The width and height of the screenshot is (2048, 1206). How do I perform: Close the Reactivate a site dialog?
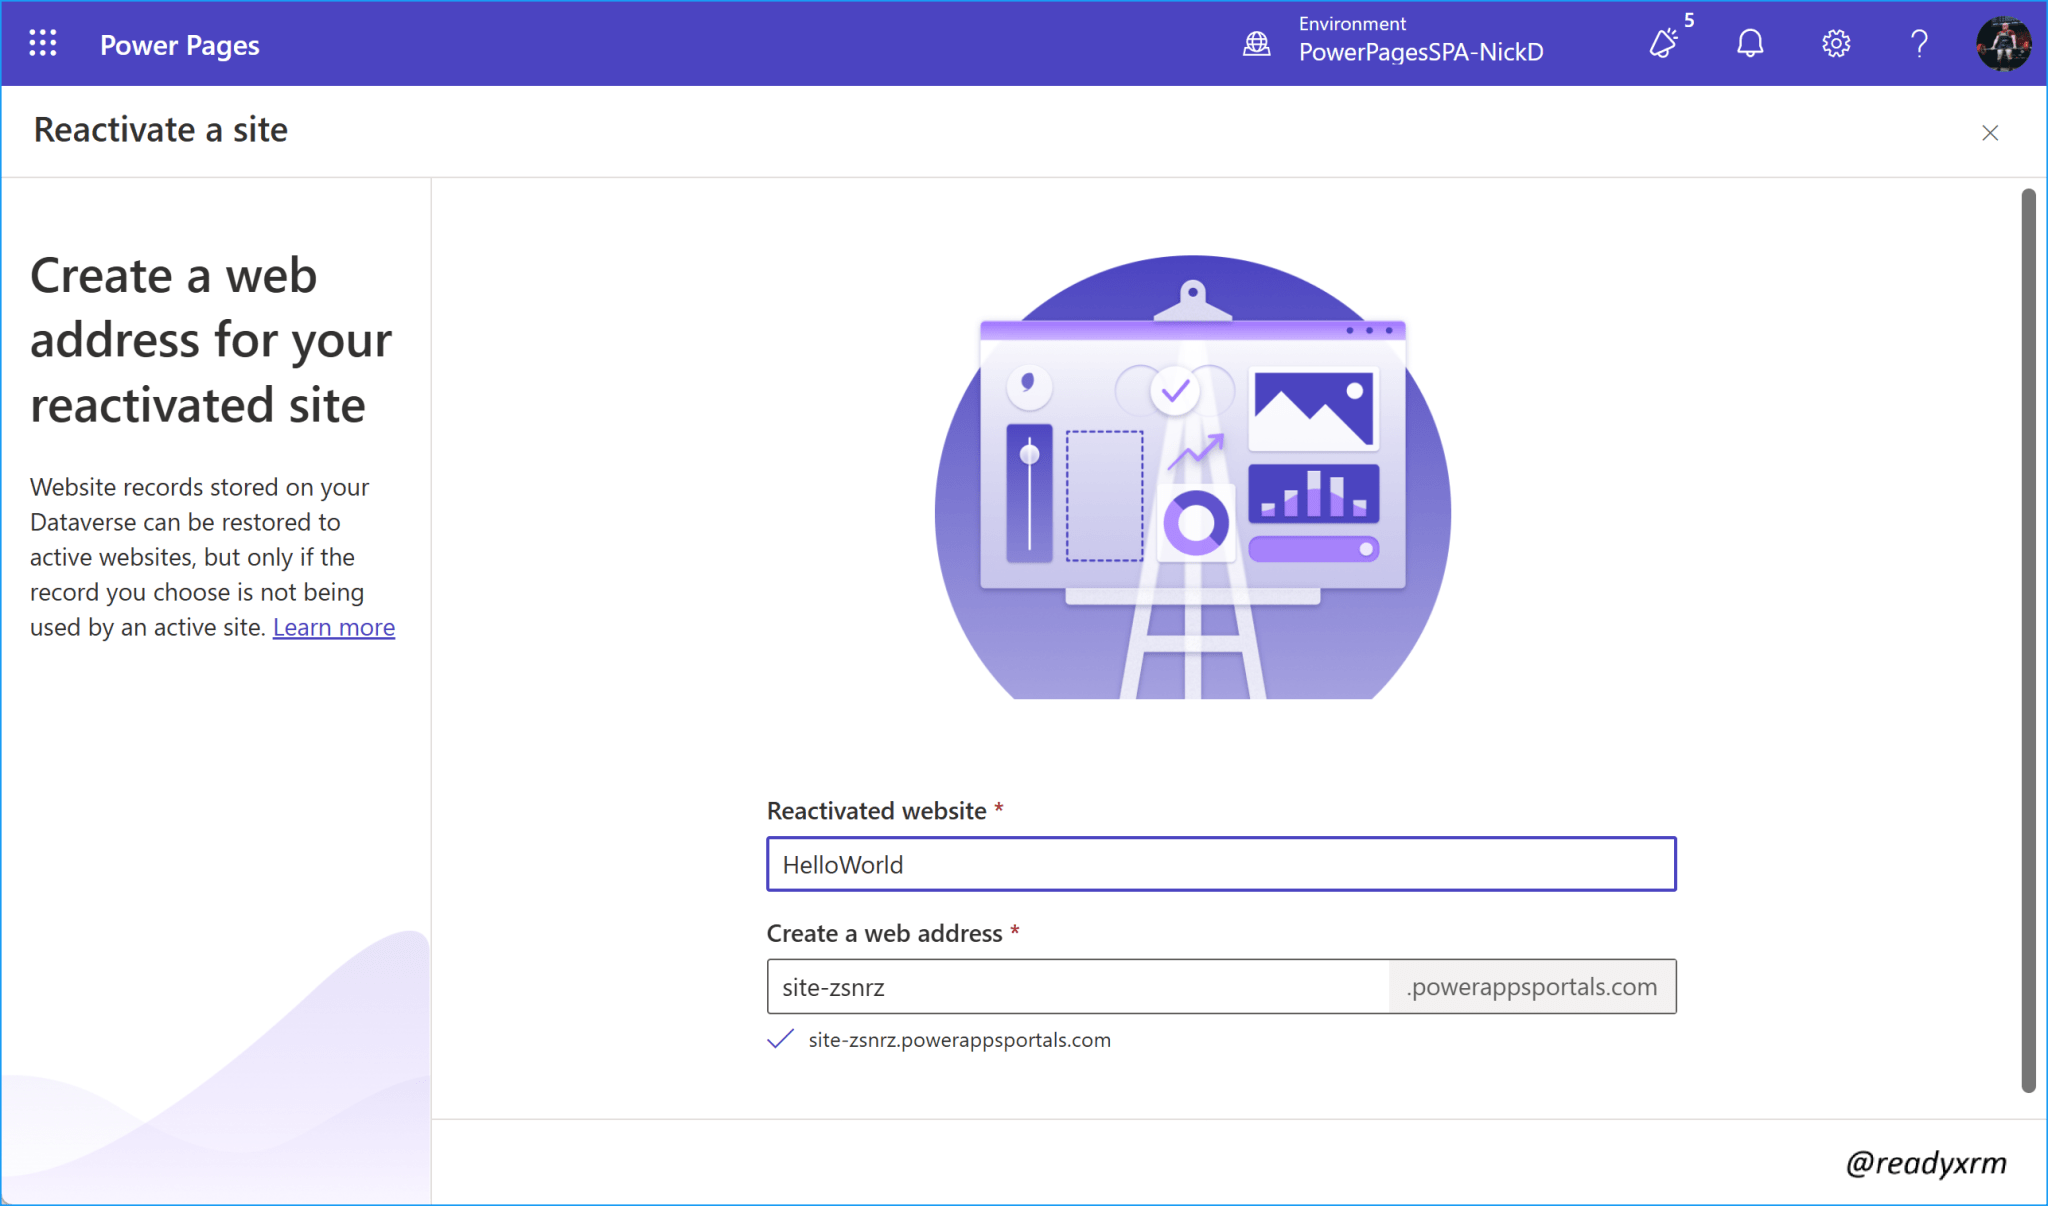pyautogui.click(x=1990, y=133)
